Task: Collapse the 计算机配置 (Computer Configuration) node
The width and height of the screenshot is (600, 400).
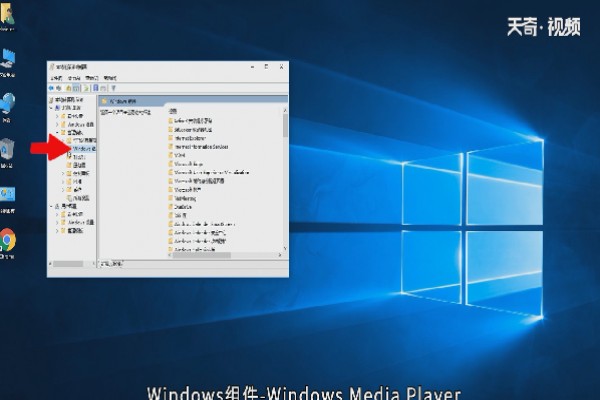Action: pos(51,108)
